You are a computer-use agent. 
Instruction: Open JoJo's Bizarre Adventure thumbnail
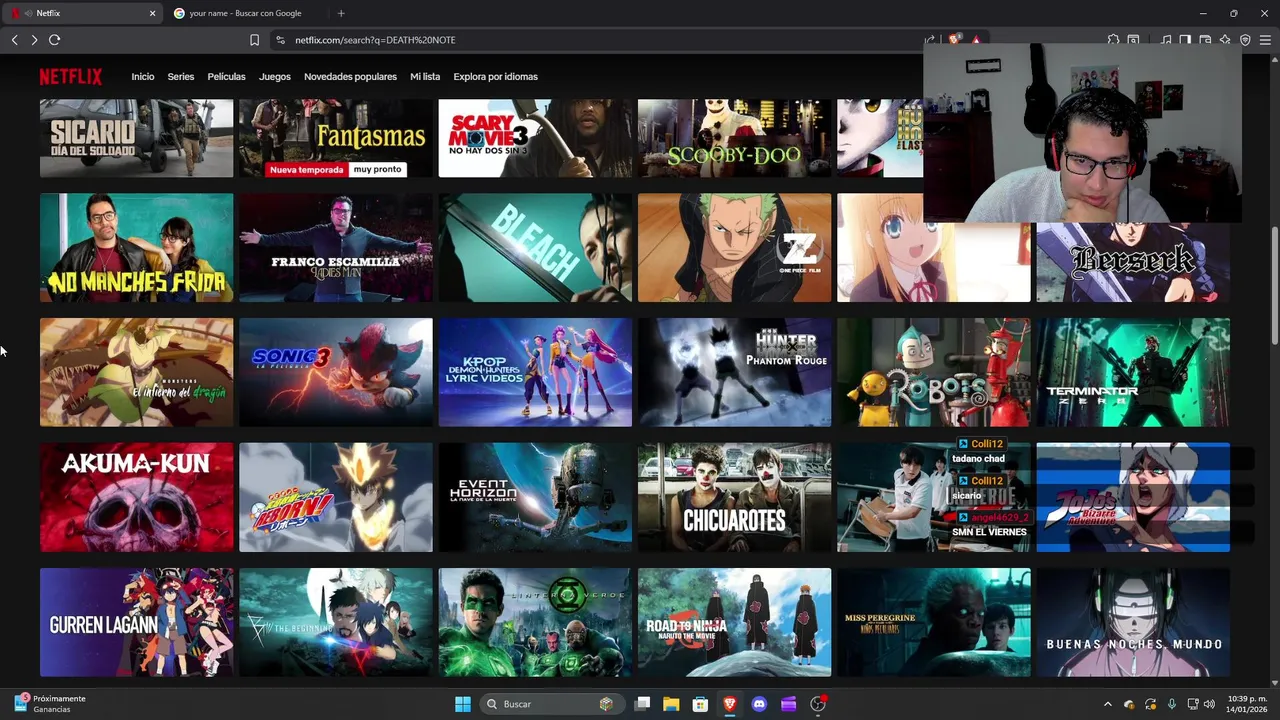(1133, 497)
